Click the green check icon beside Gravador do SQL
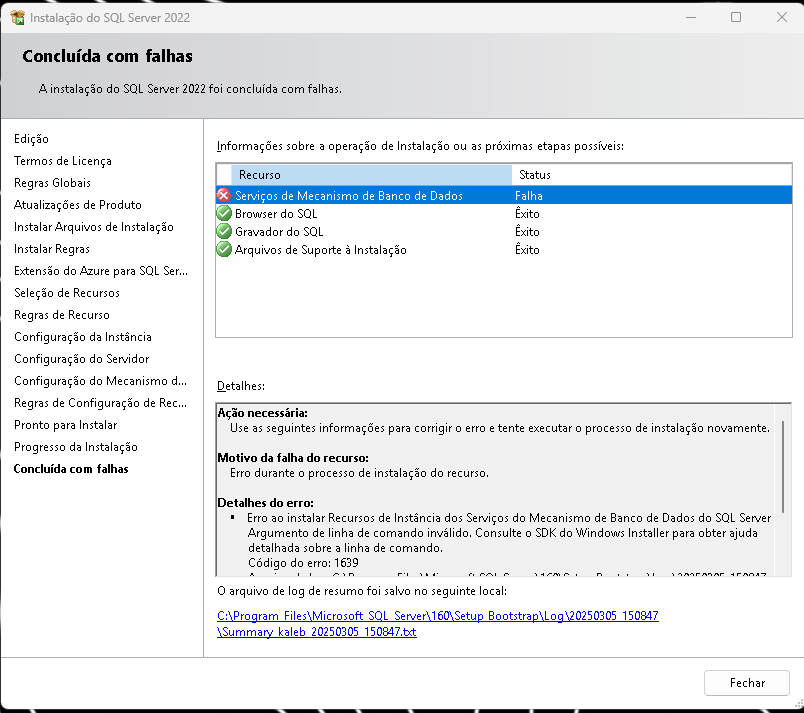Image resolution: width=804 pixels, height=713 pixels. pyautogui.click(x=224, y=231)
